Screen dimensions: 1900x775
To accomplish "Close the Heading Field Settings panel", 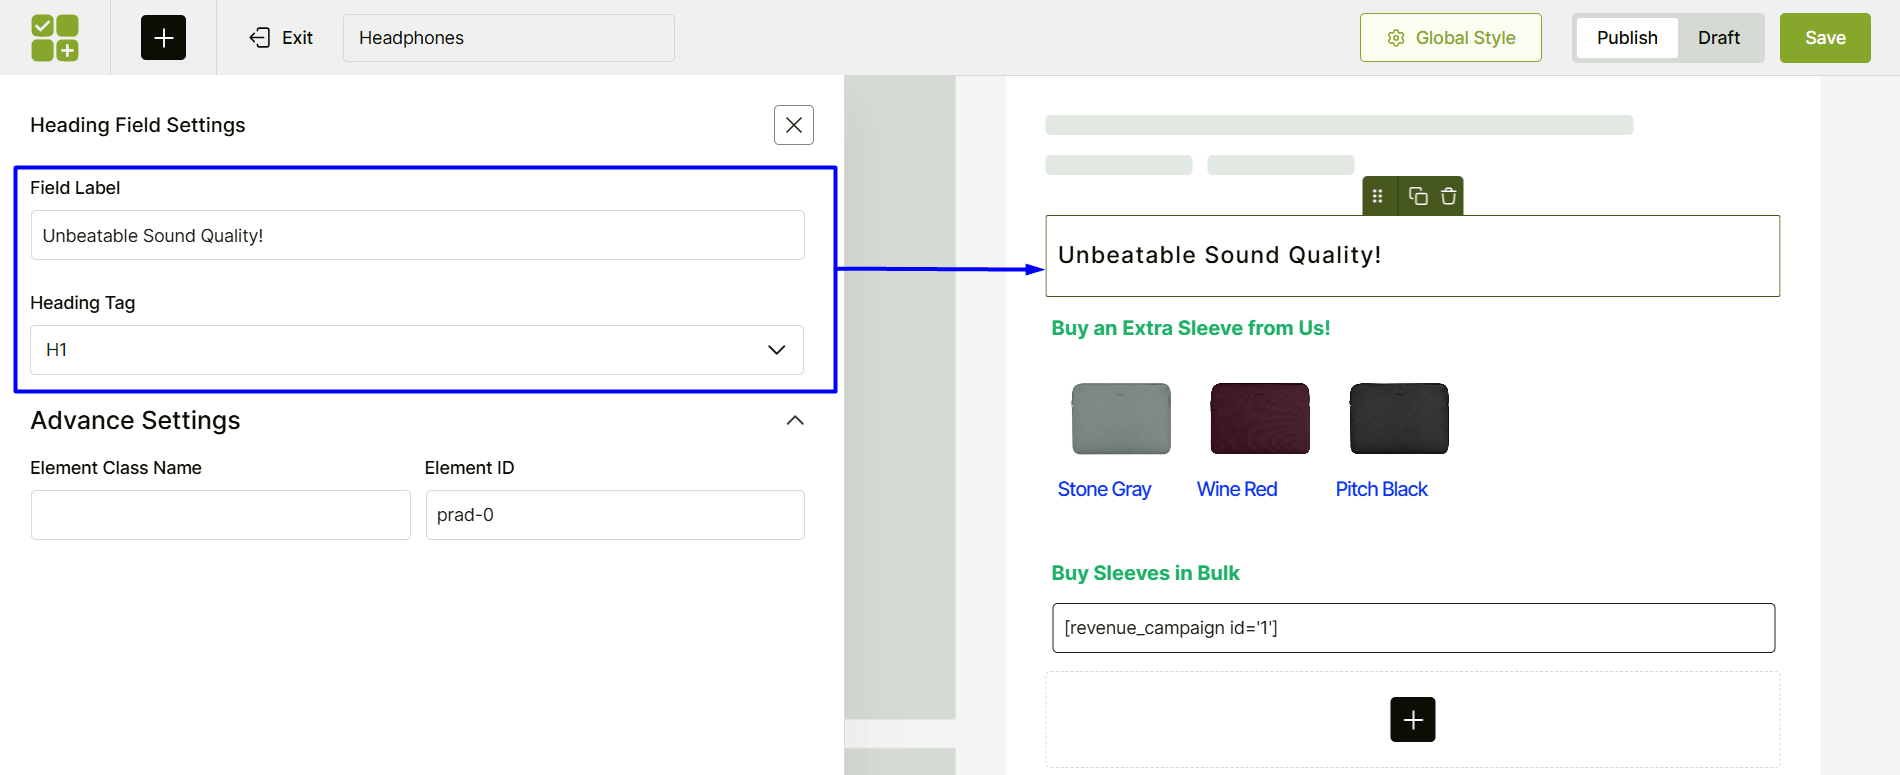I will tap(793, 125).
